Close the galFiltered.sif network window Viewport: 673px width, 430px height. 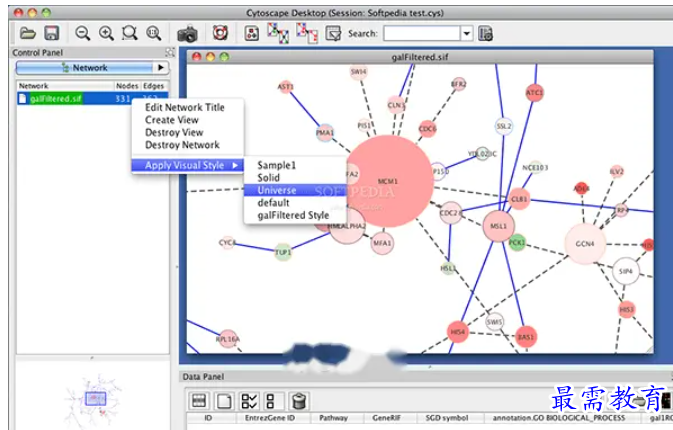coord(197,57)
